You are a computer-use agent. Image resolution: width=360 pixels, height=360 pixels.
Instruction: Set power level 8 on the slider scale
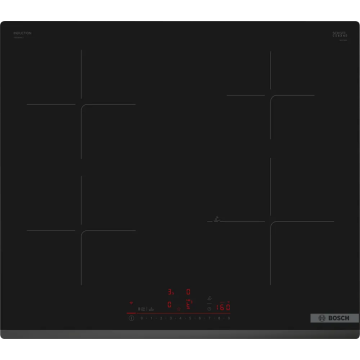219,318
